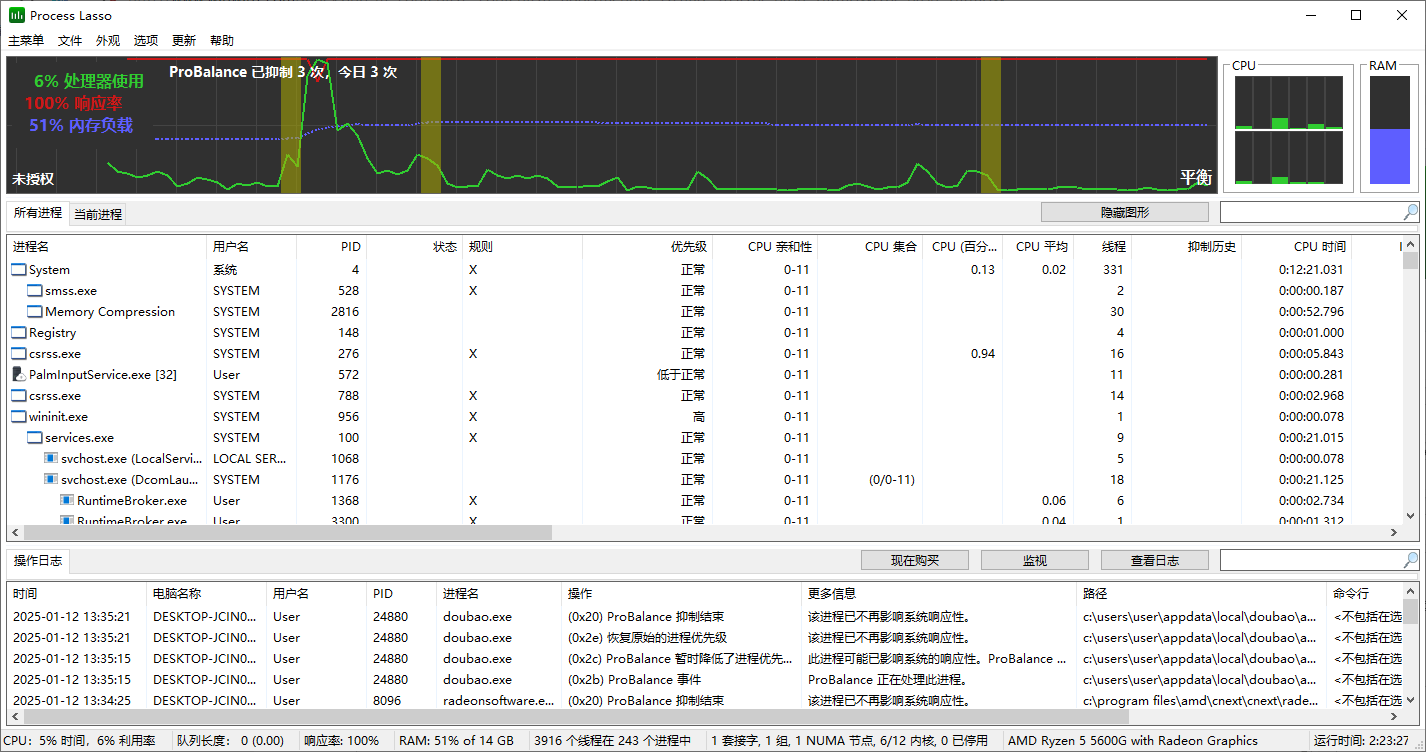This screenshot has height=752, width=1426.
Task: Click the services.exe icon in tree
Action: pyautogui.click(x=35, y=438)
